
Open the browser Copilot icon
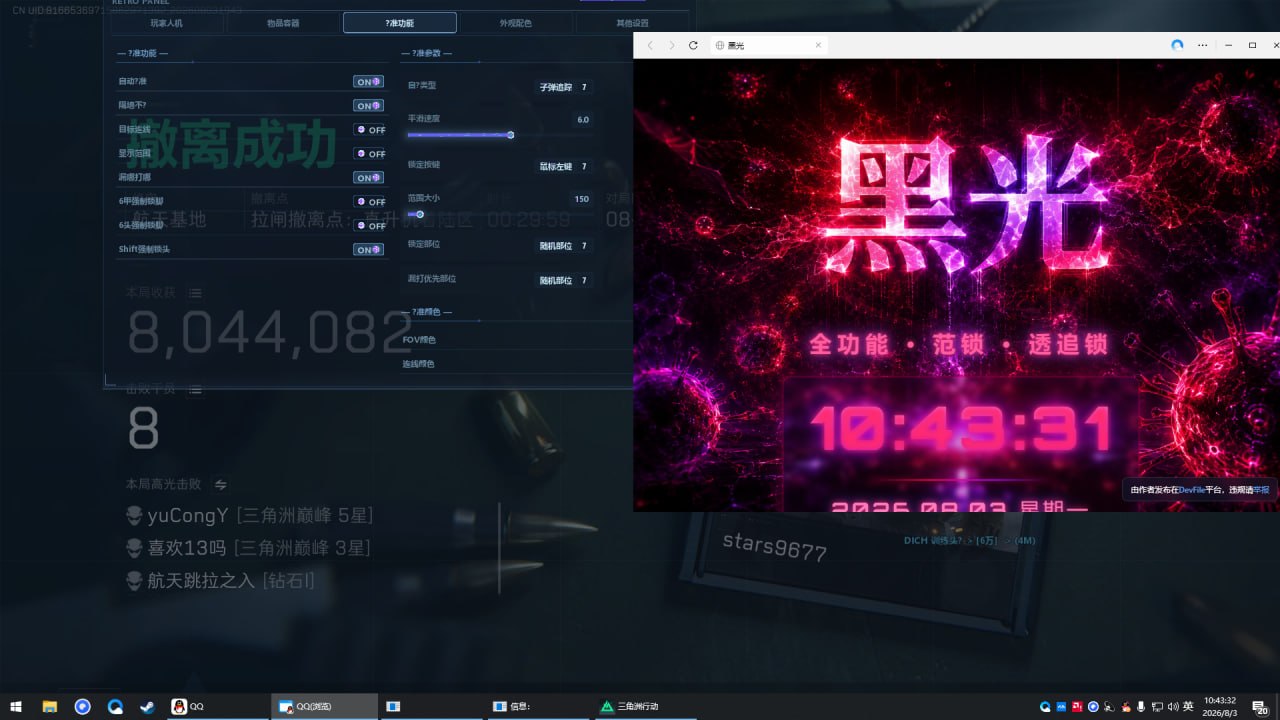[x=1177, y=45]
